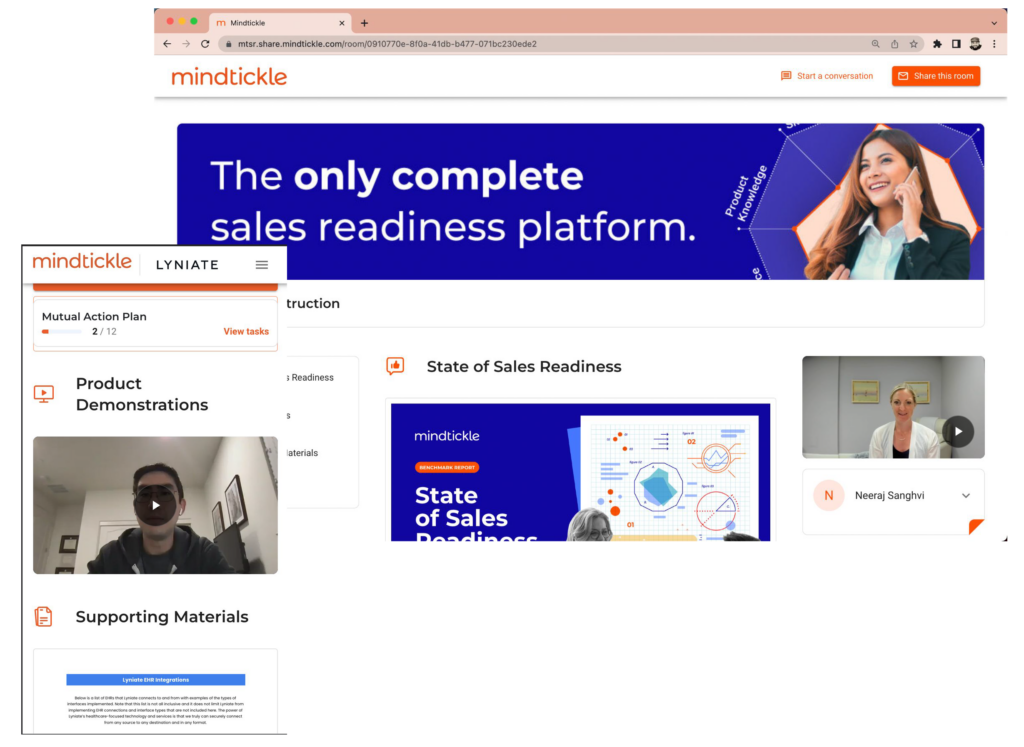Click the "2 / 12" task count
Viewport: 1024px width, 747px height.
104,332
